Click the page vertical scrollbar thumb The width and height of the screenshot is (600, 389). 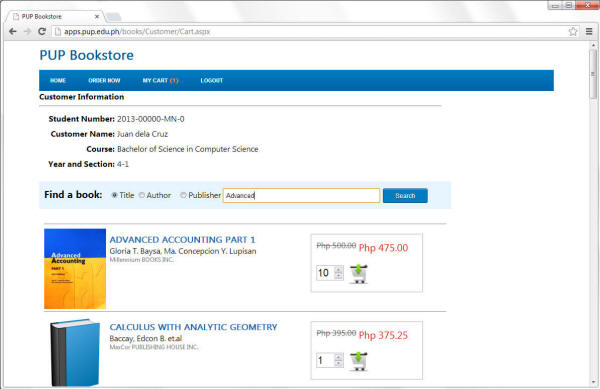click(593, 73)
